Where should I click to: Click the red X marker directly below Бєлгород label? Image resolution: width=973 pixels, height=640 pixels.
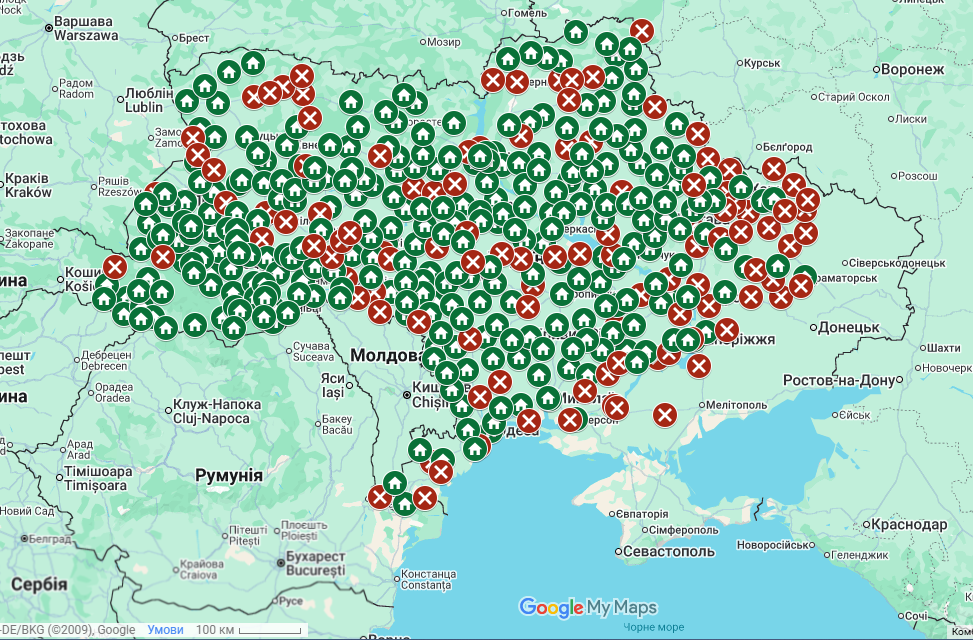[x=774, y=169]
